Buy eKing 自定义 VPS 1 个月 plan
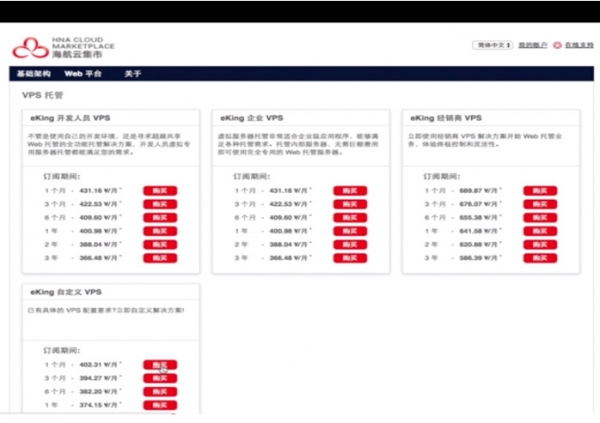The width and height of the screenshot is (600, 423). pyautogui.click(x=160, y=365)
